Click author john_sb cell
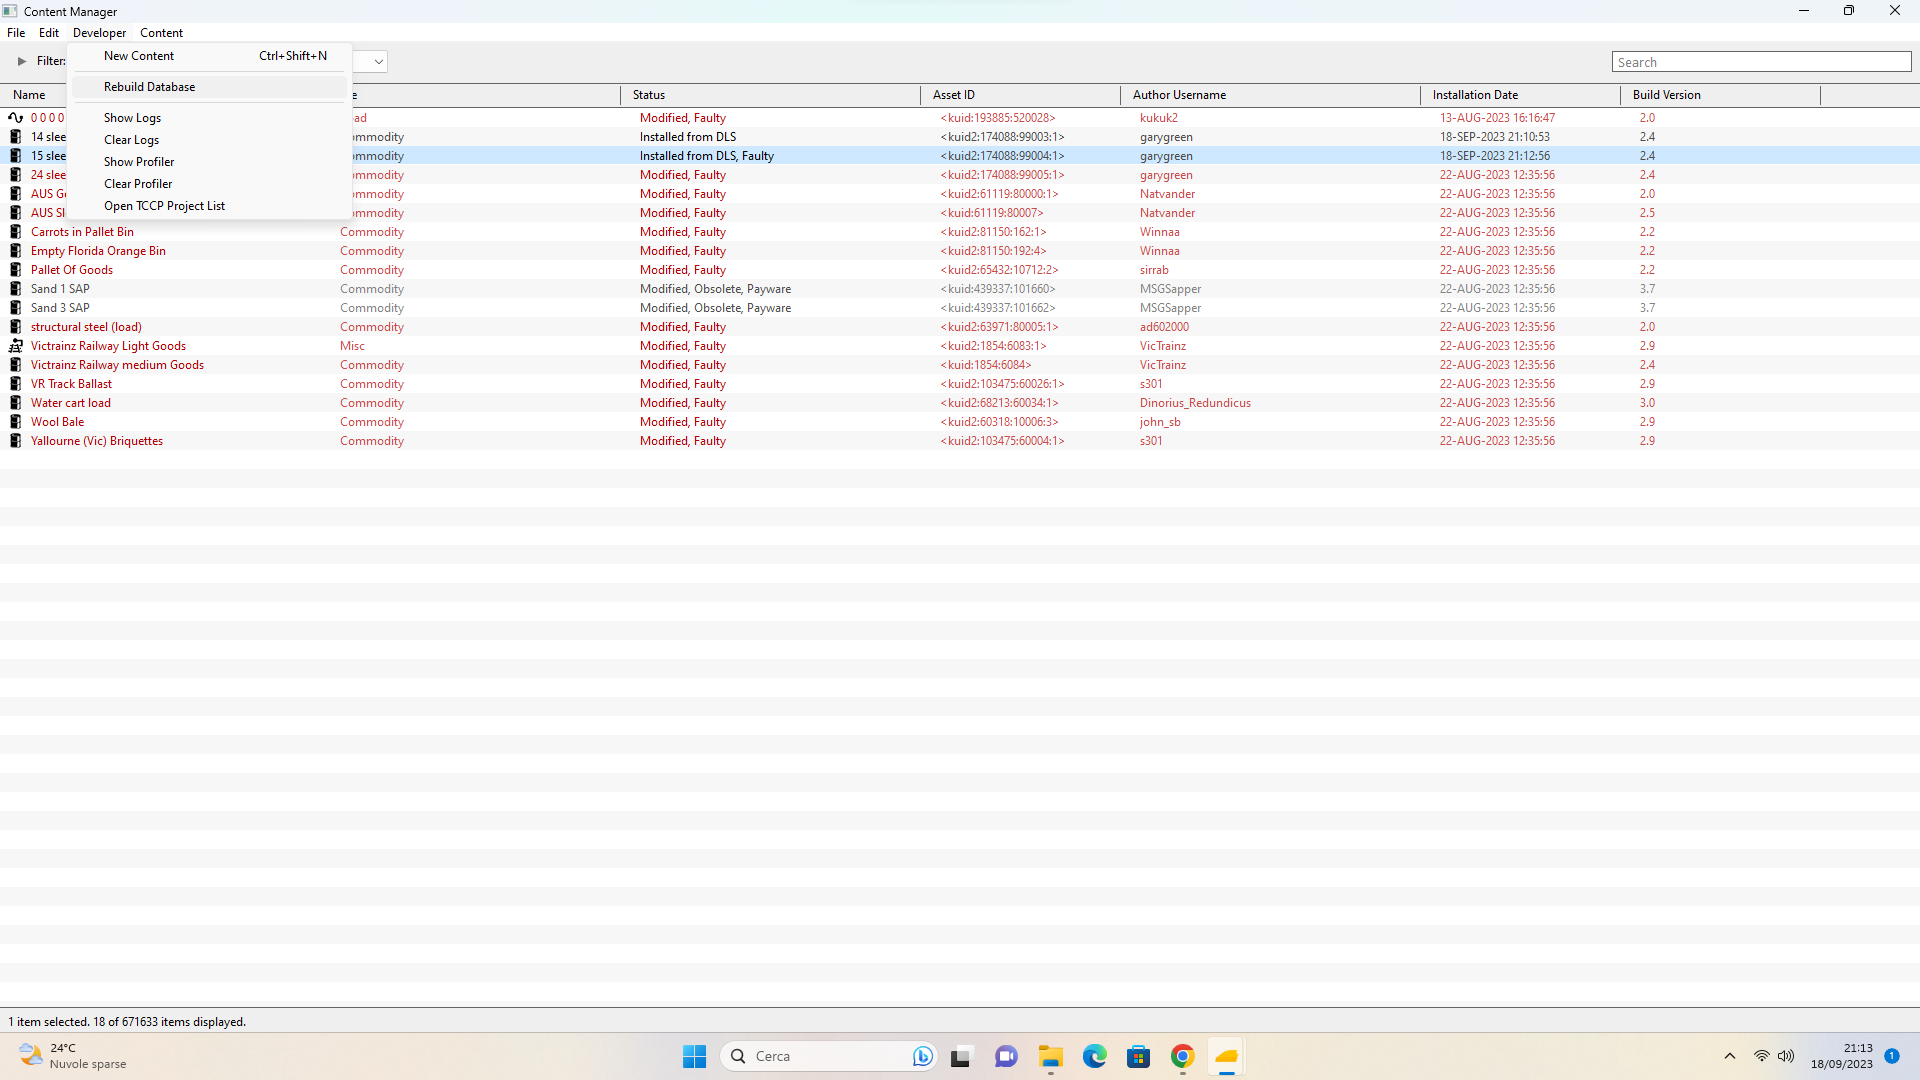This screenshot has height=1080, width=1920. click(1160, 422)
